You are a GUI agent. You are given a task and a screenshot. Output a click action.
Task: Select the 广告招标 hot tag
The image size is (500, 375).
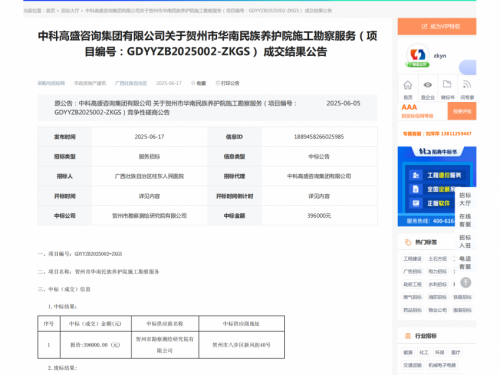(x=413, y=271)
